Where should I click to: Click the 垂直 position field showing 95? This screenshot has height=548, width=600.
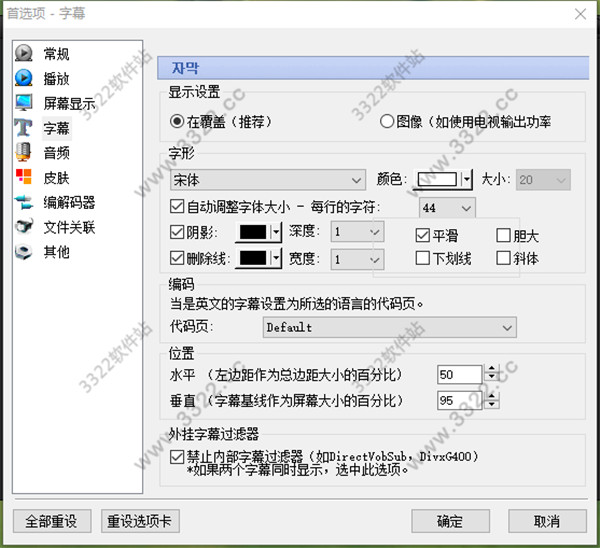[x=460, y=401]
